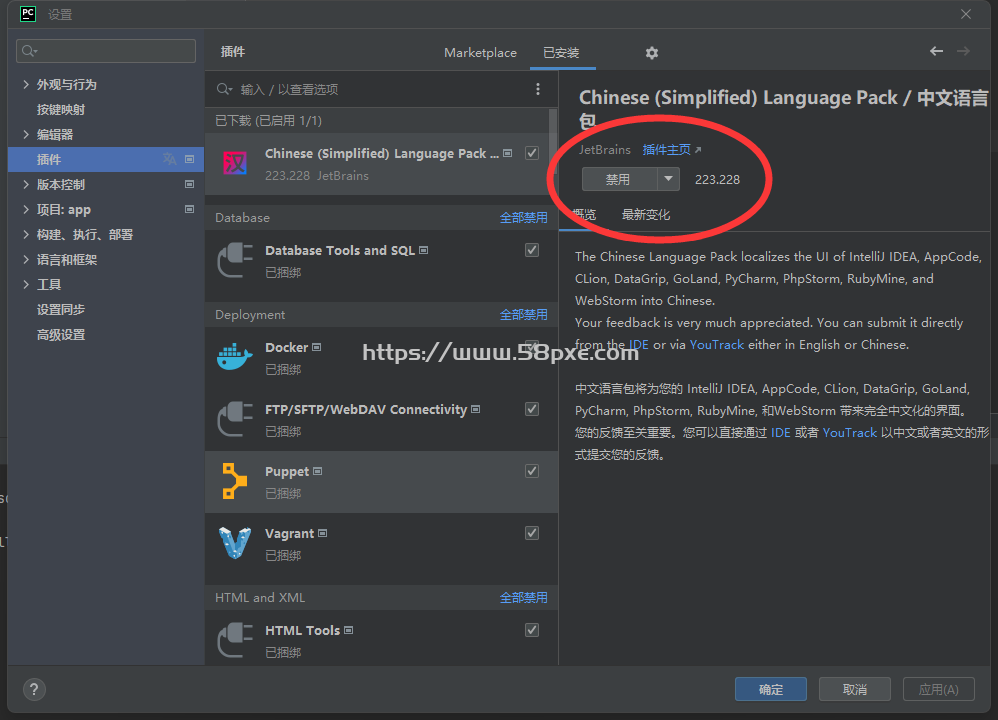Expand the 版本控制 settings node
The width and height of the screenshot is (998, 720).
[26, 184]
